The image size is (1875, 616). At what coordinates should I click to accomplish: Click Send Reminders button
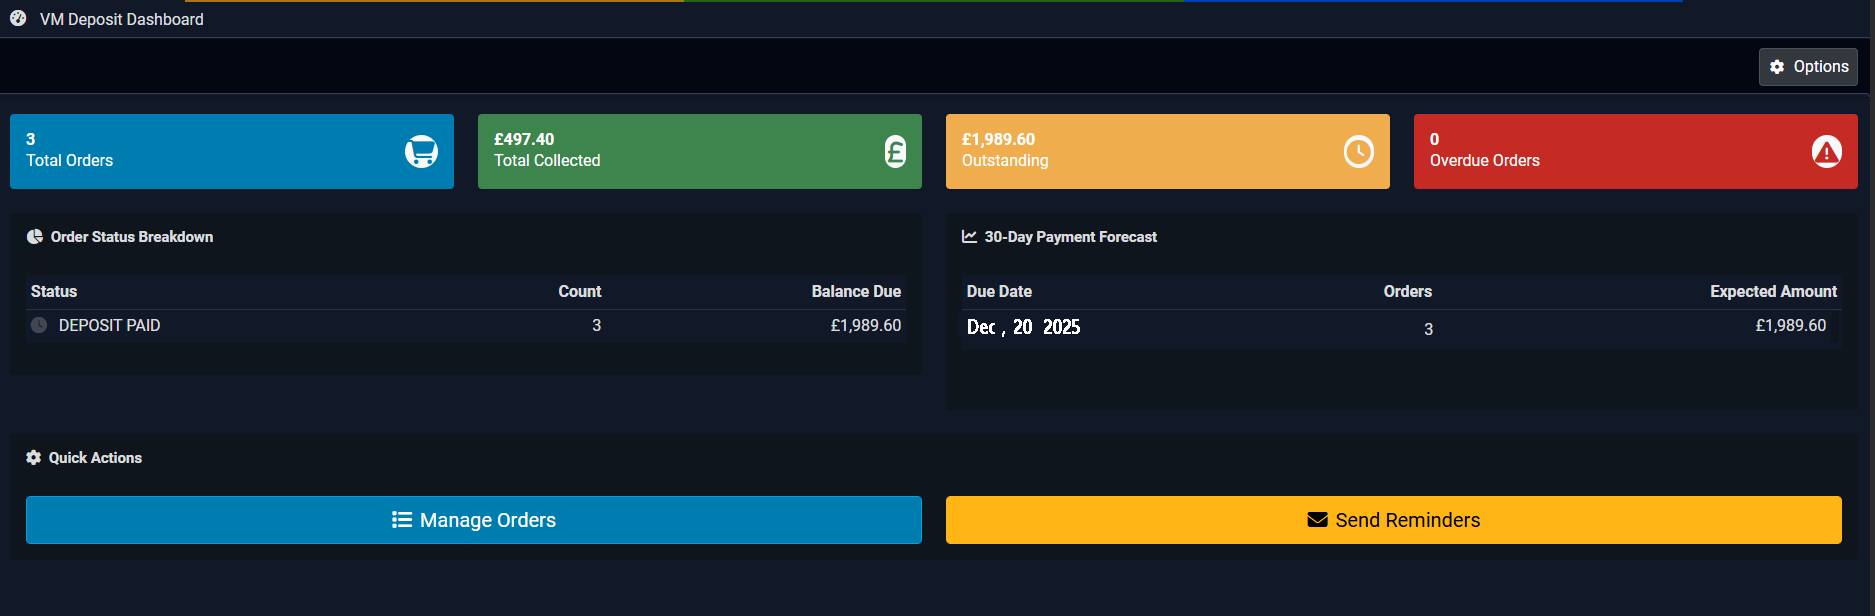1393,520
